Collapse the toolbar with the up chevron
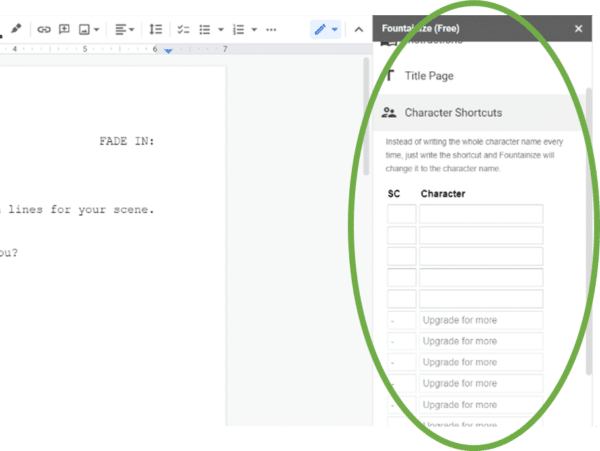Image resolution: width=600 pixels, height=451 pixels. click(x=359, y=29)
